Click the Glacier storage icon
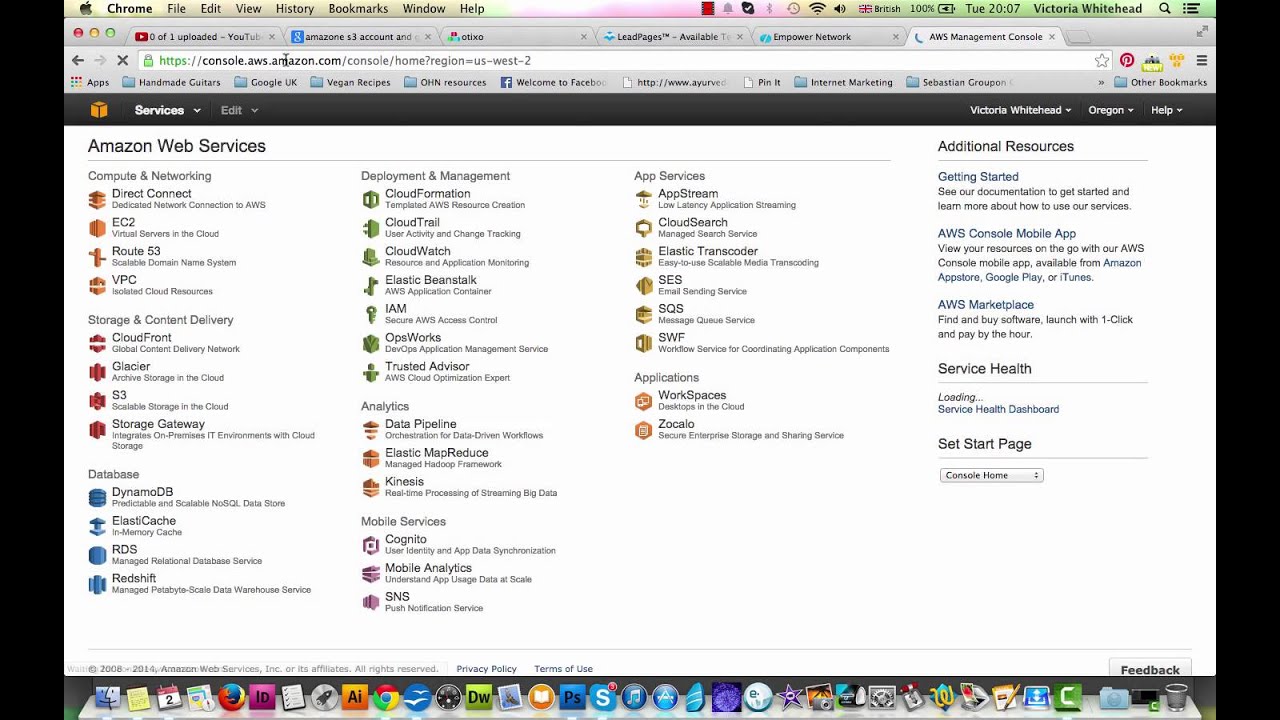 click(x=97, y=372)
